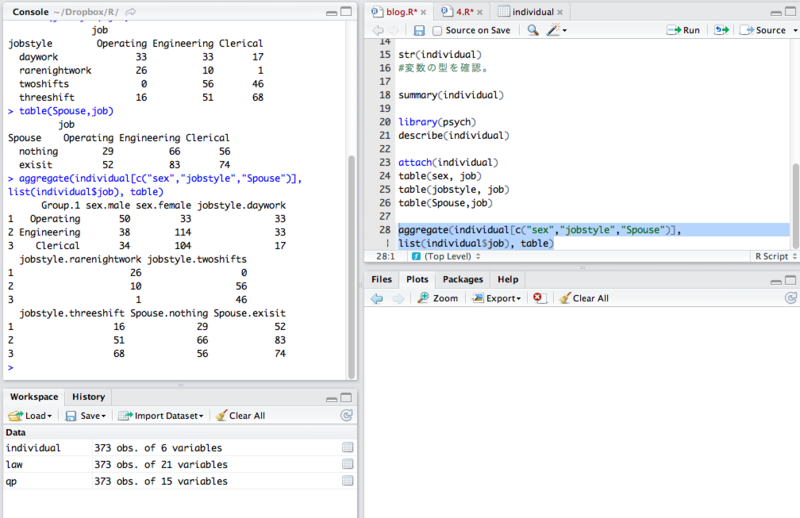Image resolution: width=800 pixels, height=518 pixels.
Task: Open the code tools magic wand menu
Action: (x=556, y=30)
